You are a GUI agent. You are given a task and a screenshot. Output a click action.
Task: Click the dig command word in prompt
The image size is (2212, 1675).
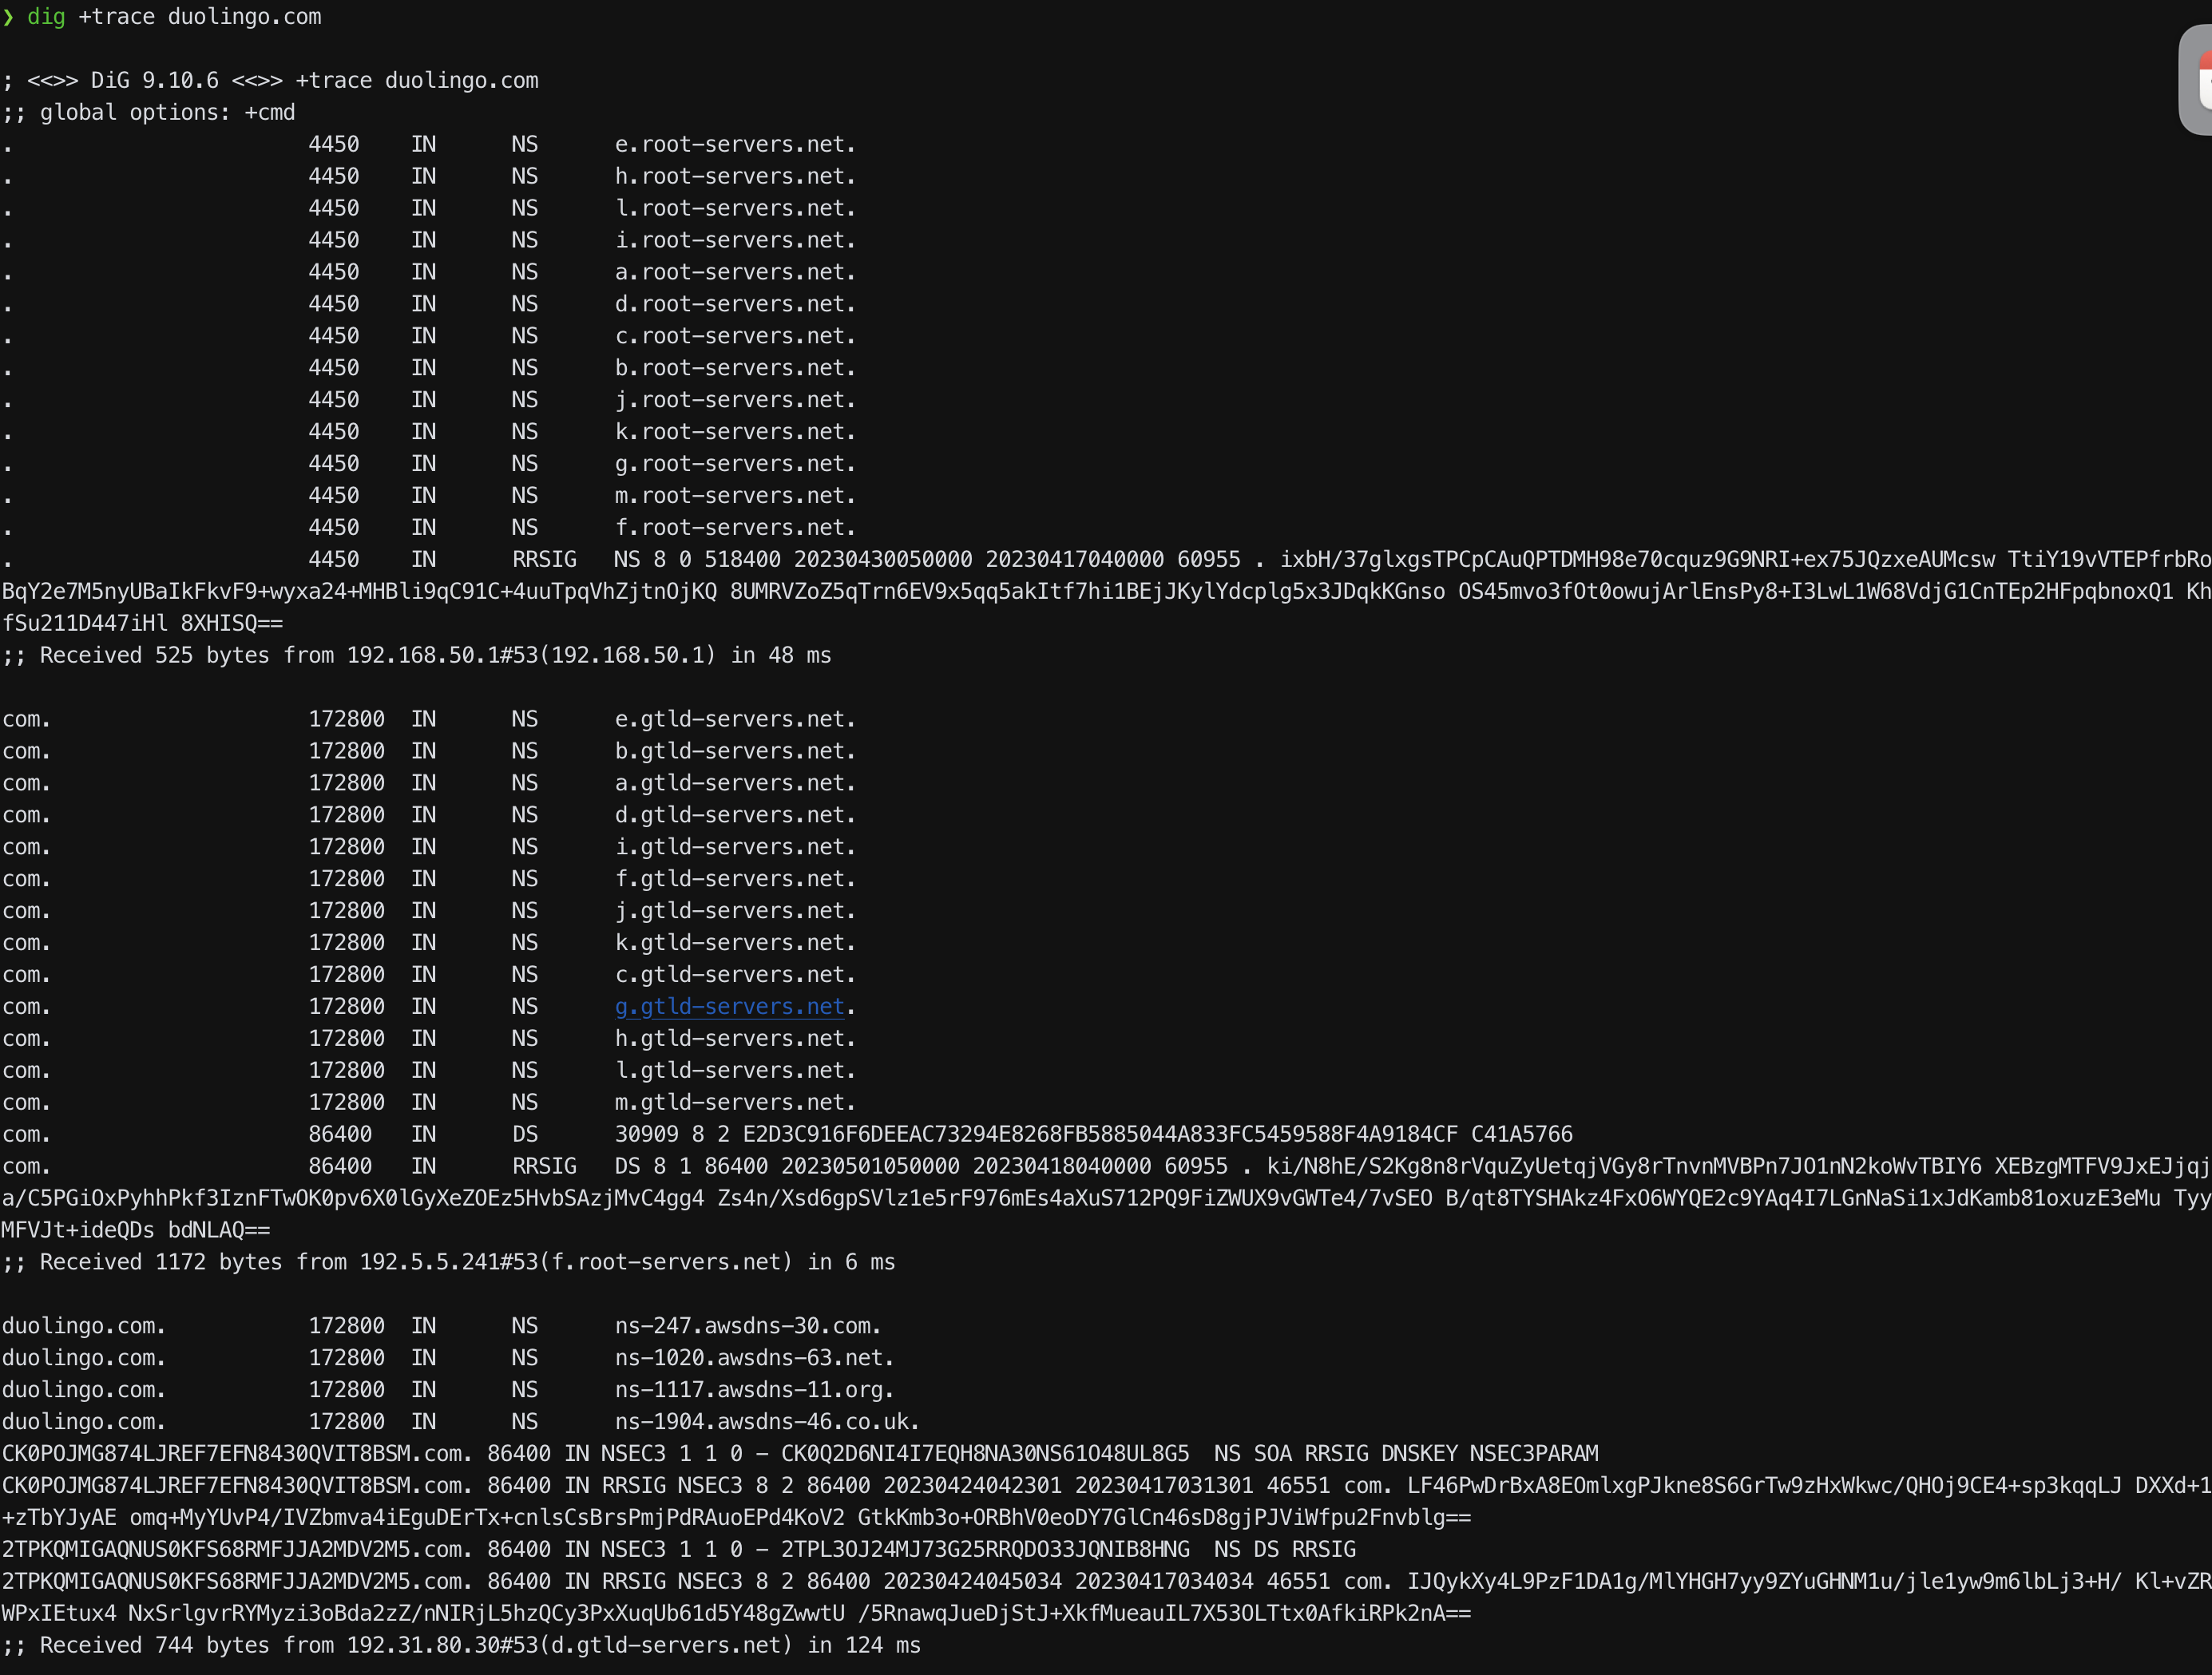pyautogui.click(x=46, y=17)
